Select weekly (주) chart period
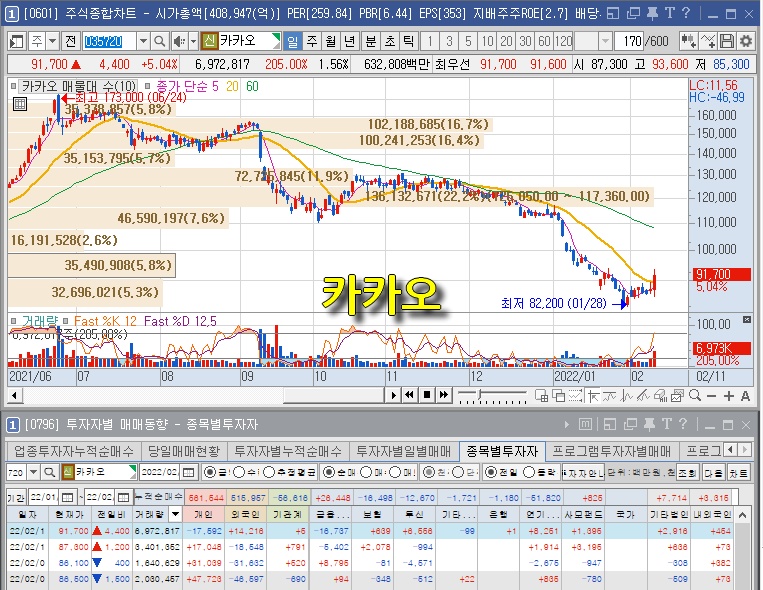Screen dimensions: 763x590 (x=312, y=41)
